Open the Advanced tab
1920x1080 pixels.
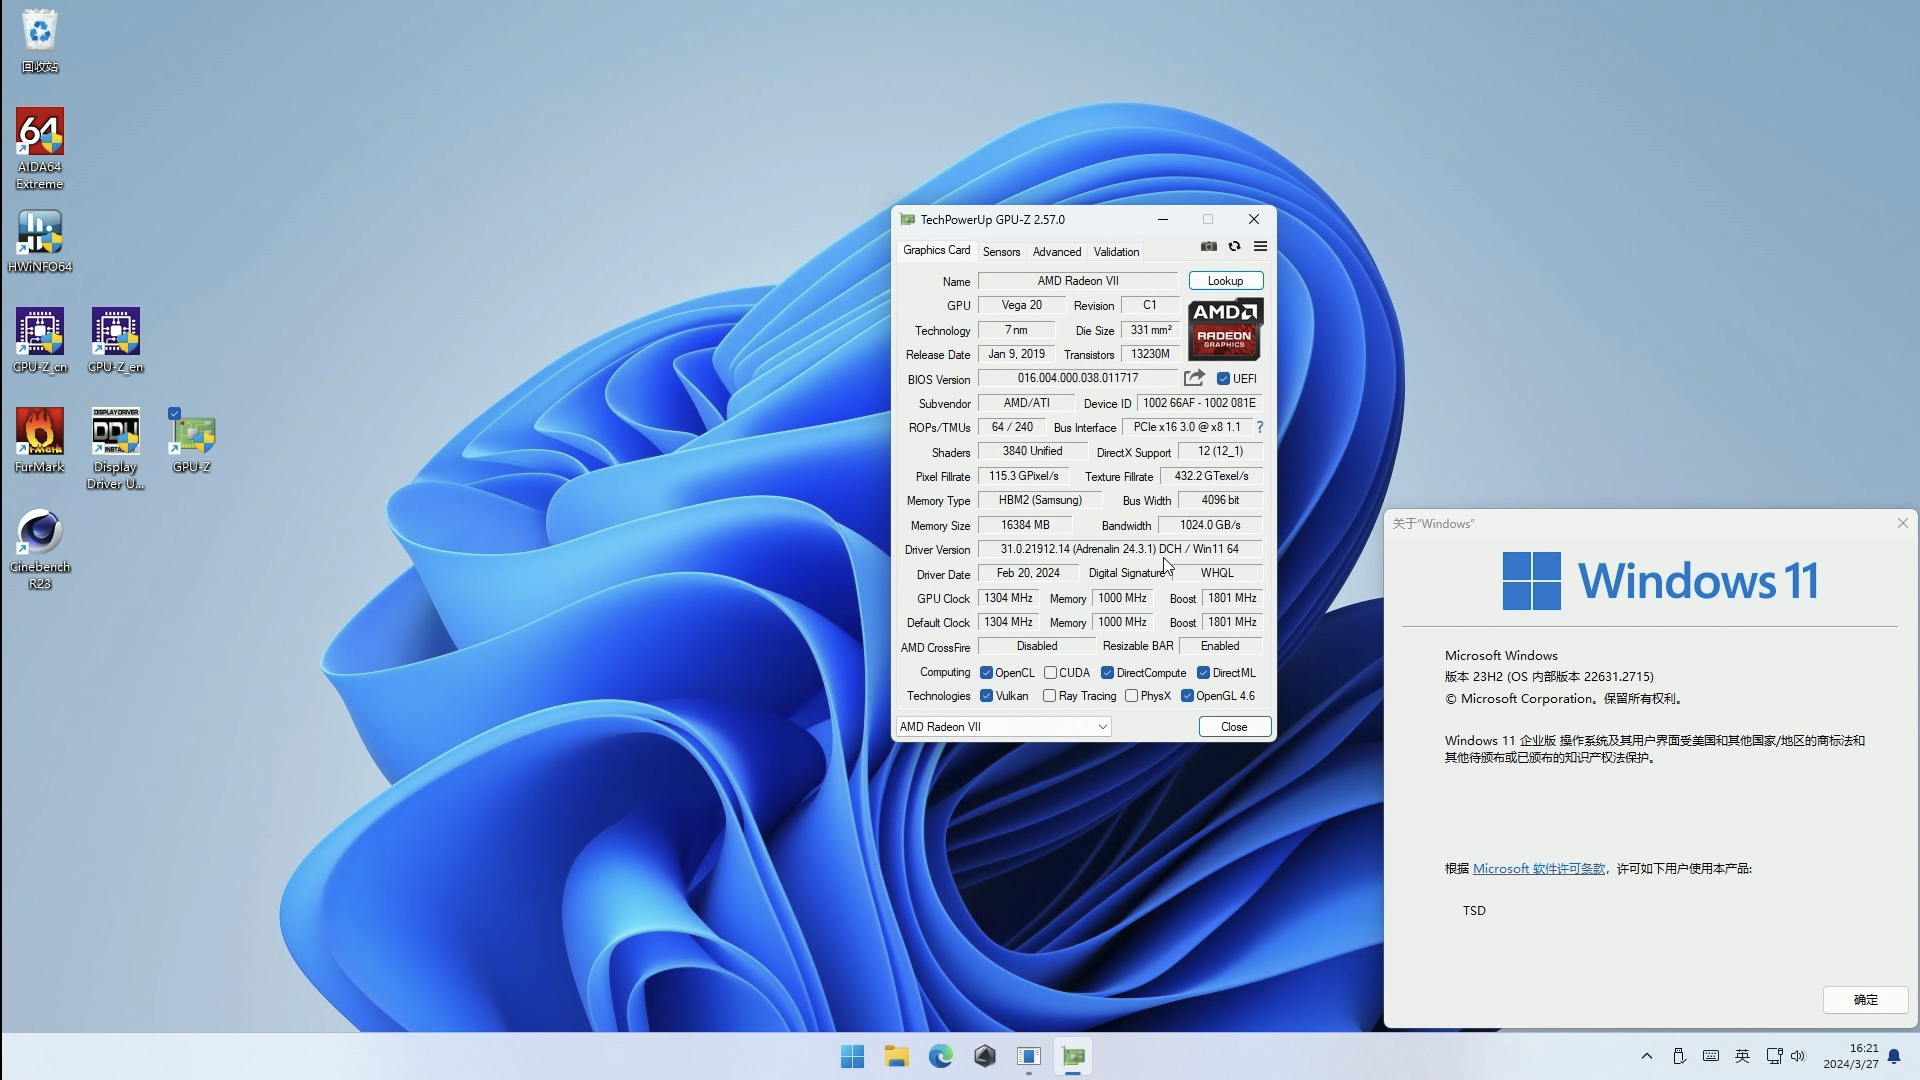pyautogui.click(x=1057, y=252)
